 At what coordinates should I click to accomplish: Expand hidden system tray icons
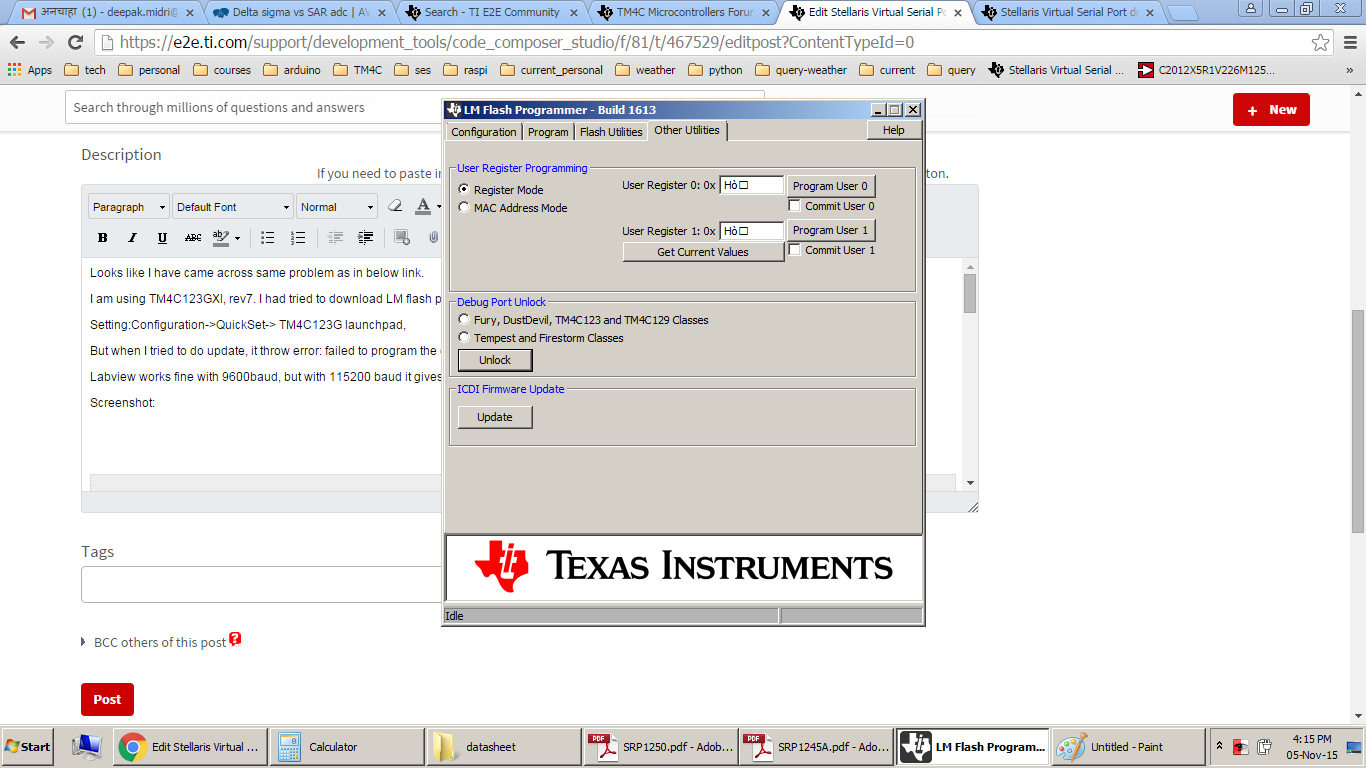pyautogui.click(x=1219, y=746)
